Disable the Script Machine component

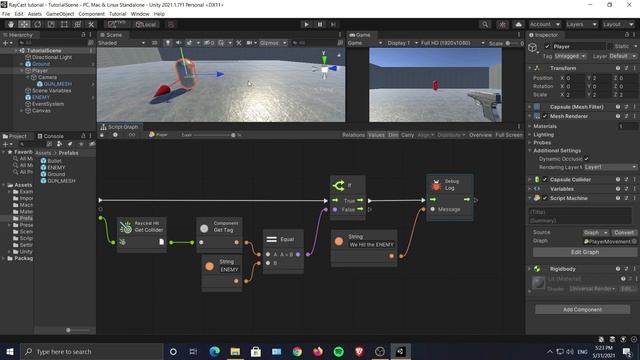point(545,198)
